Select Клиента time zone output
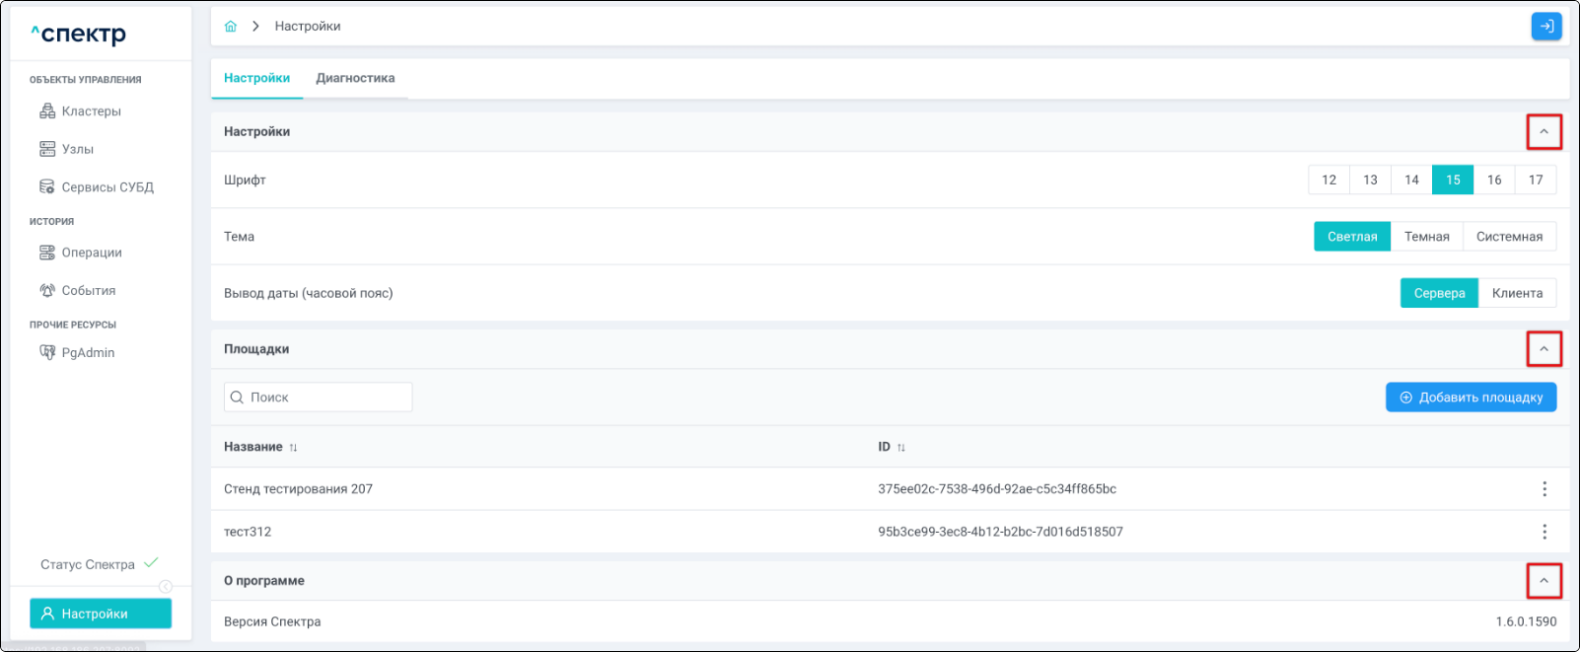 click(1517, 293)
